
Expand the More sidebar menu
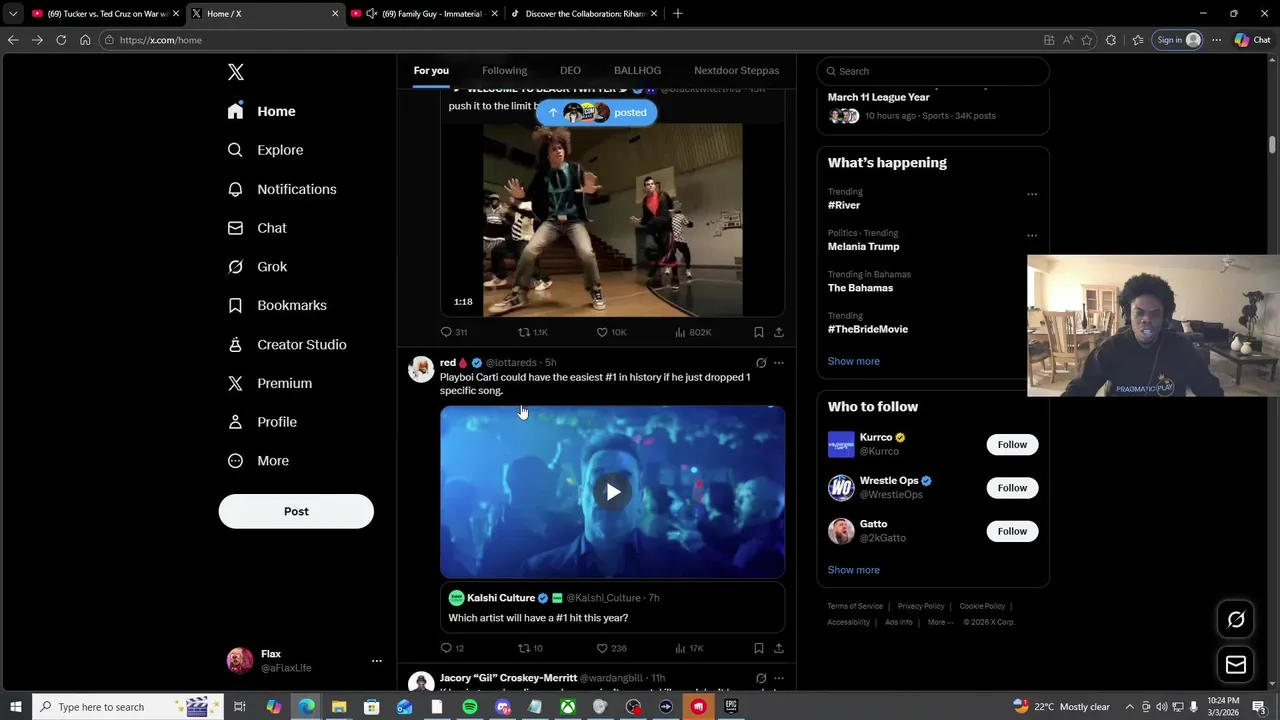point(258,461)
